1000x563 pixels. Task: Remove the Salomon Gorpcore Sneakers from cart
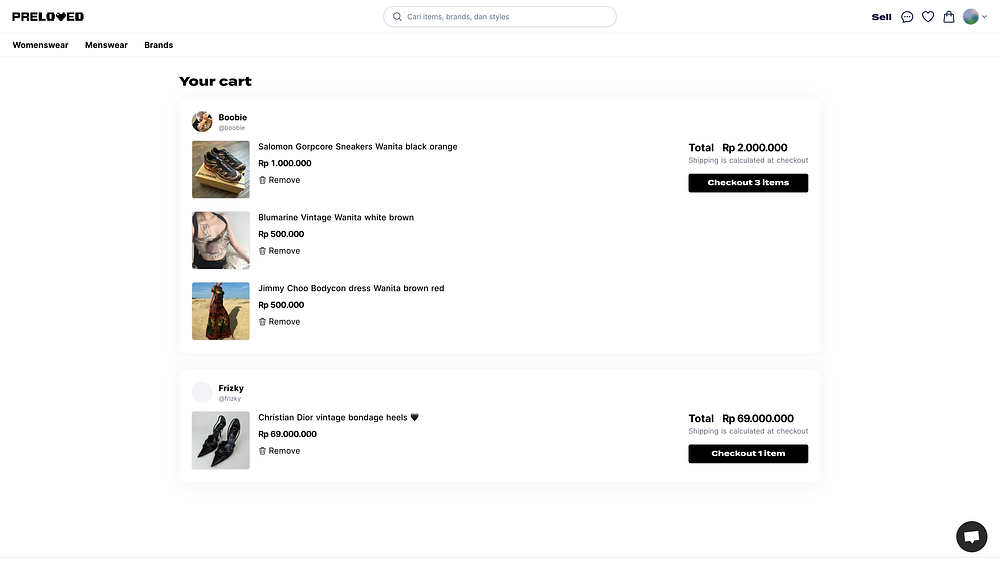[x=279, y=180]
